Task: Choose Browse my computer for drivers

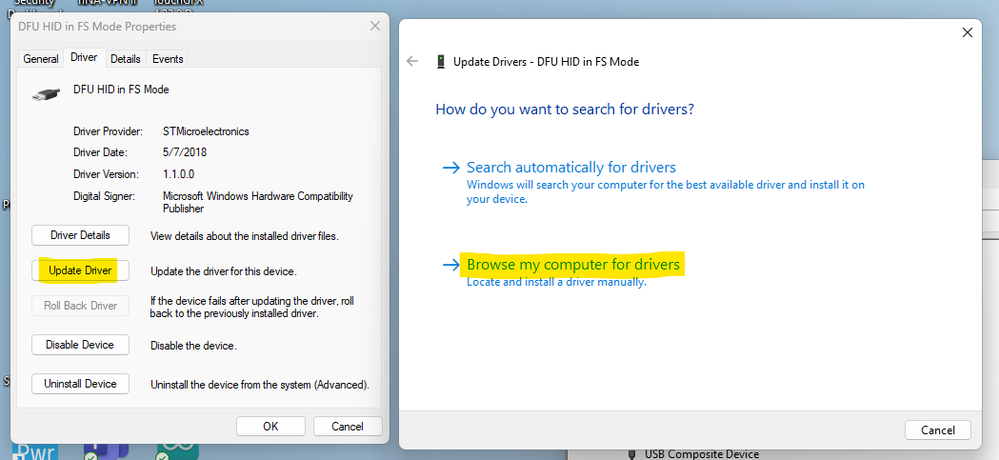Action: 573,264
